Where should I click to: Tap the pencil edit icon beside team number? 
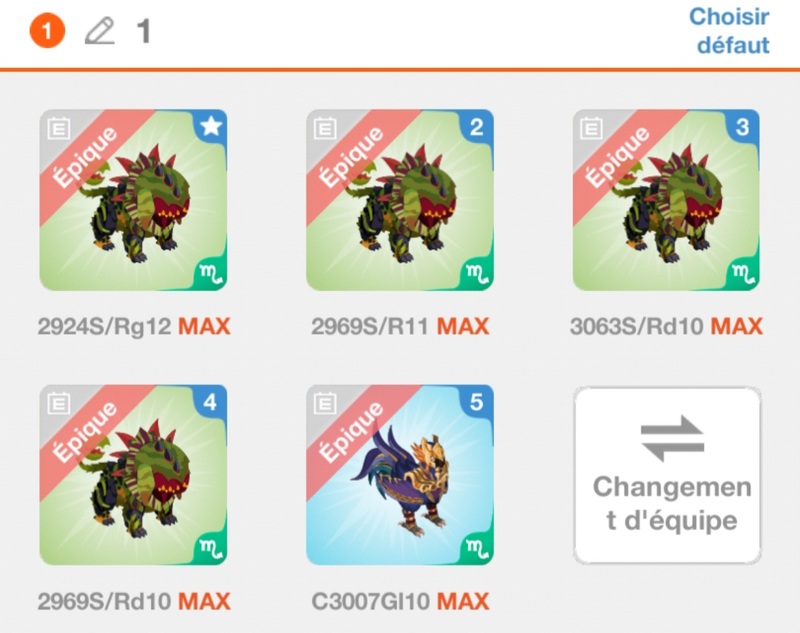point(99,31)
